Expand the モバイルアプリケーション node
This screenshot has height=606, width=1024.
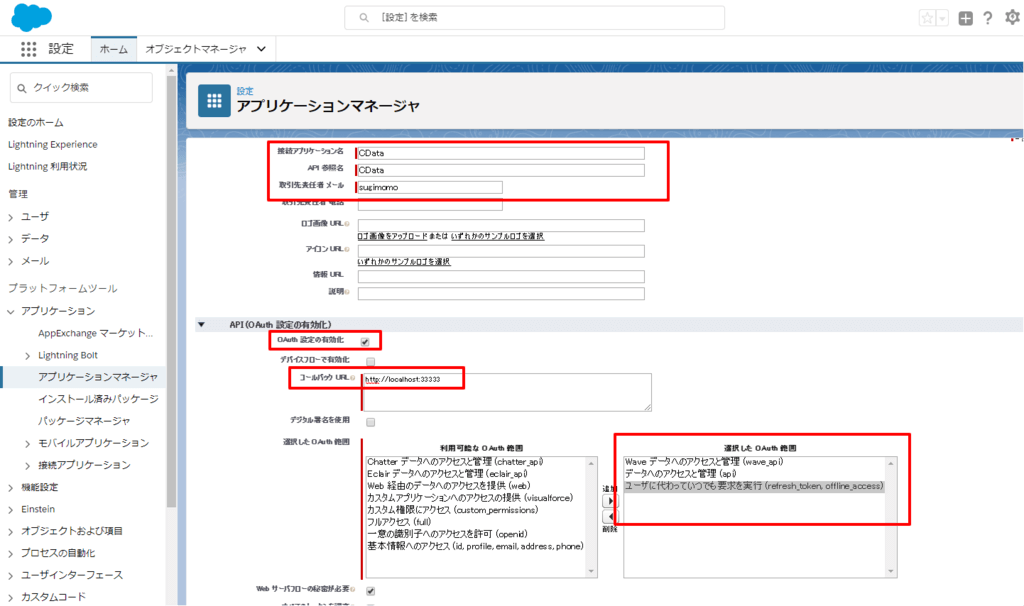pos(27,443)
